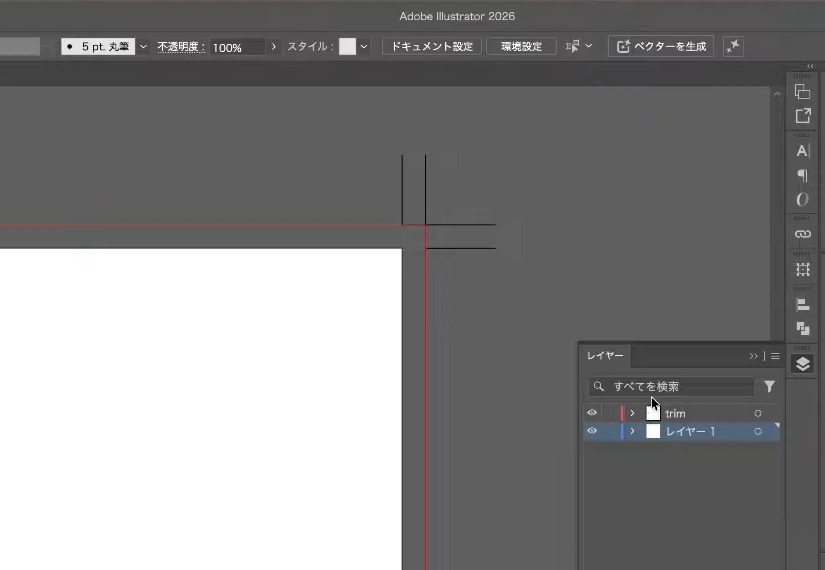Open the OpenType panel icon
Image resolution: width=825 pixels, height=570 pixels.
tap(802, 199)
